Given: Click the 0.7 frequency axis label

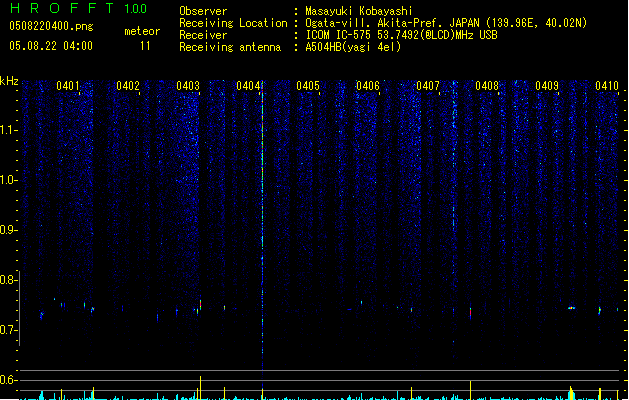Looking at the screenshot, I should click(8, 330).
